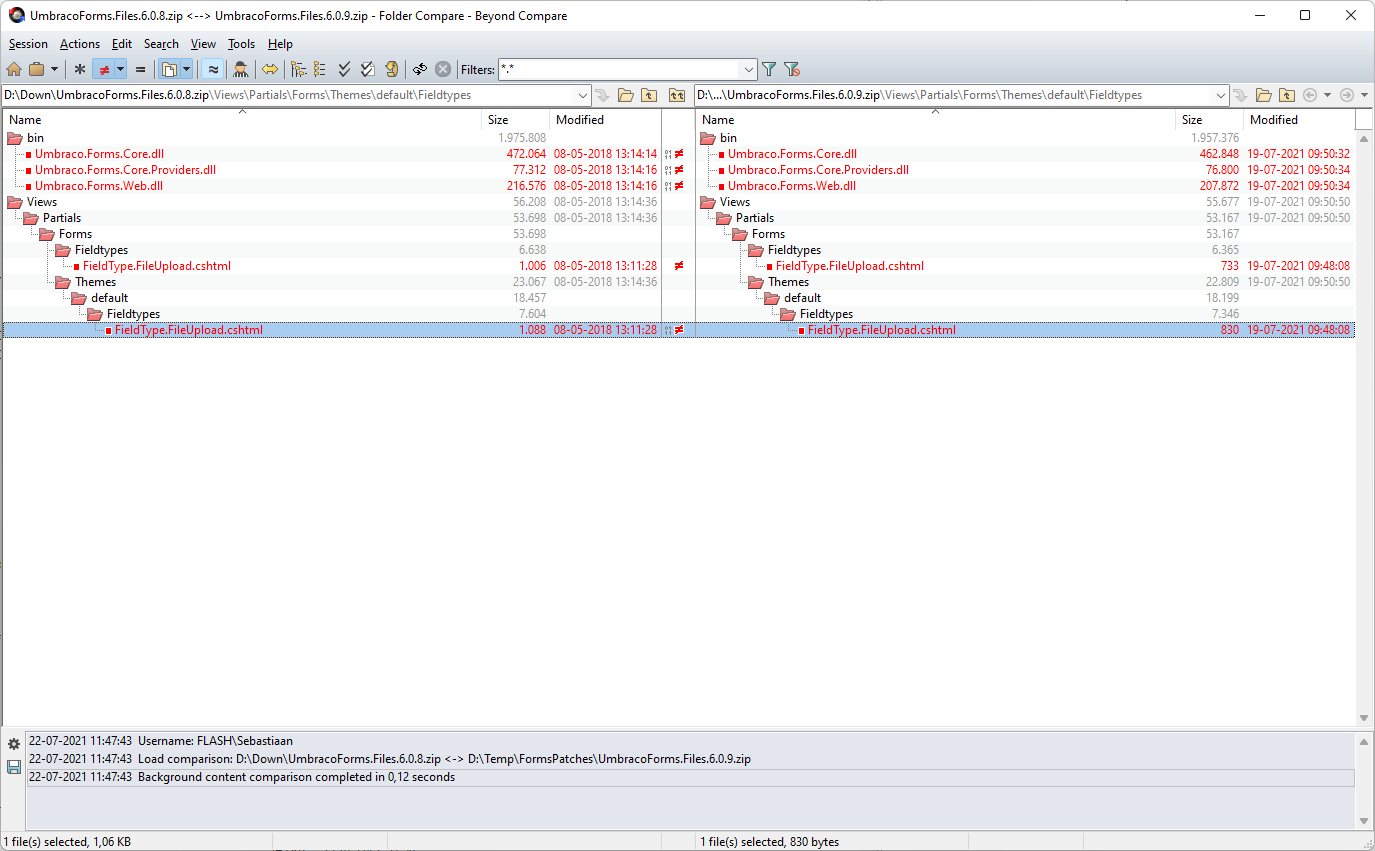Sort left pane by Name column
This screenshot has width=1375, height=851.
pos(242,120)
